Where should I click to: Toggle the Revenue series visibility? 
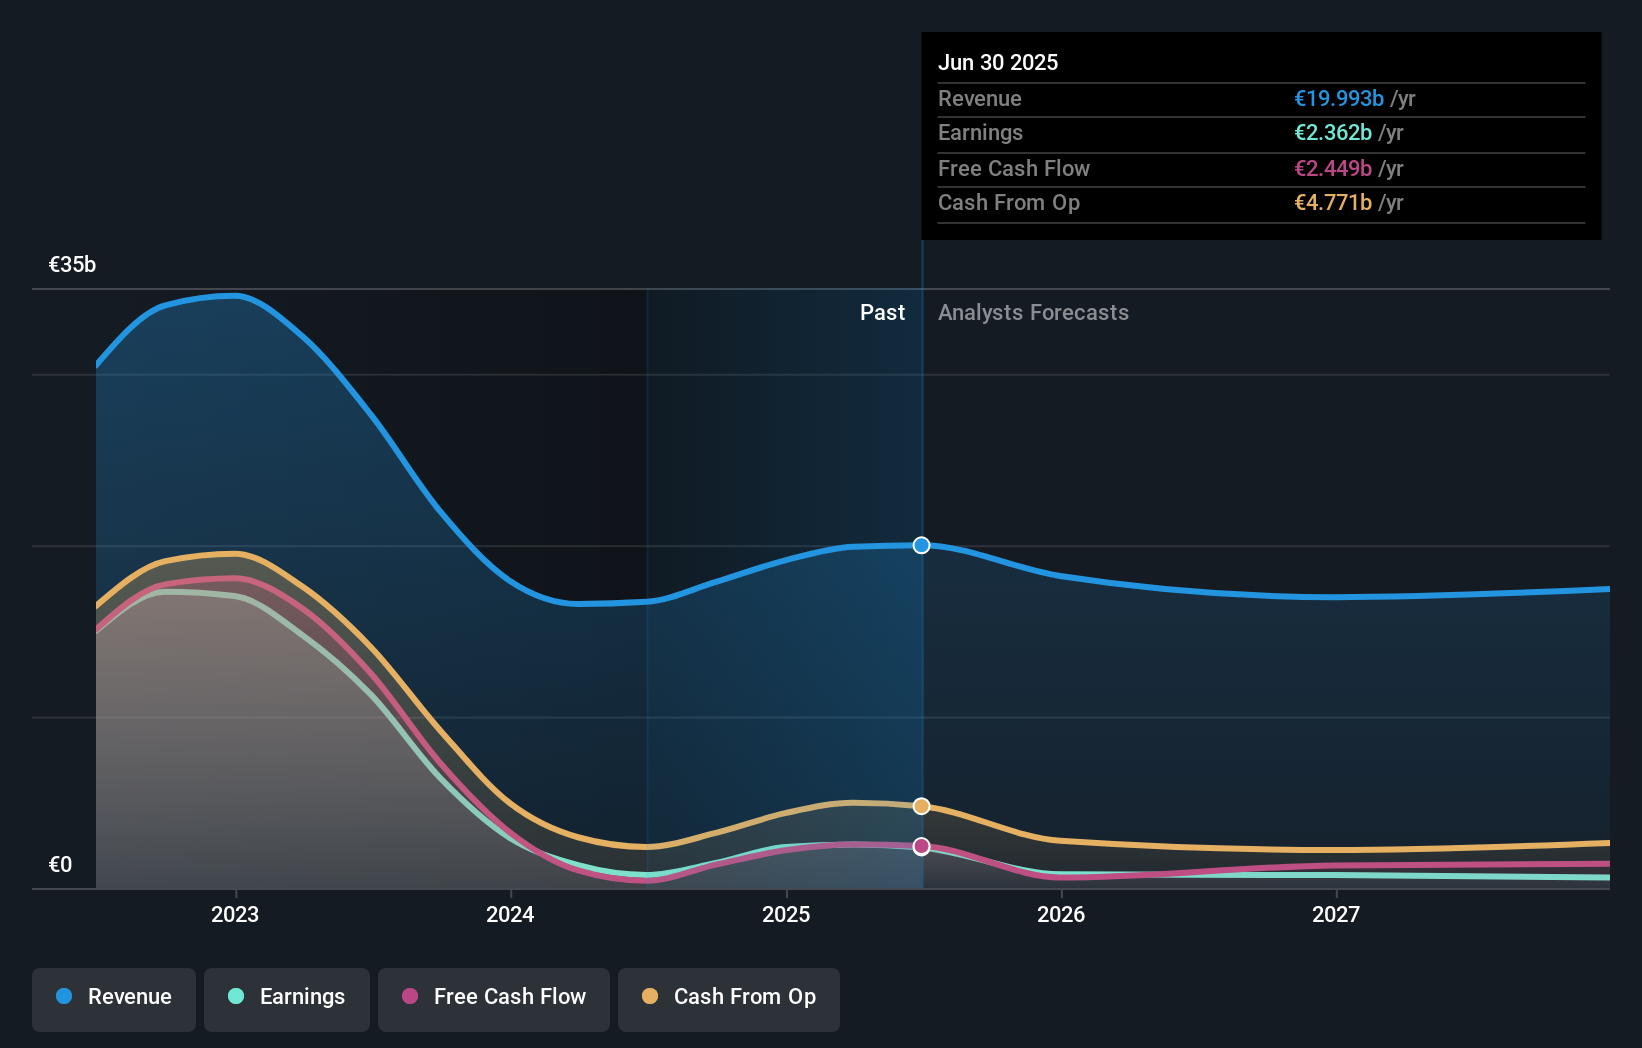[x=113, y=999]
